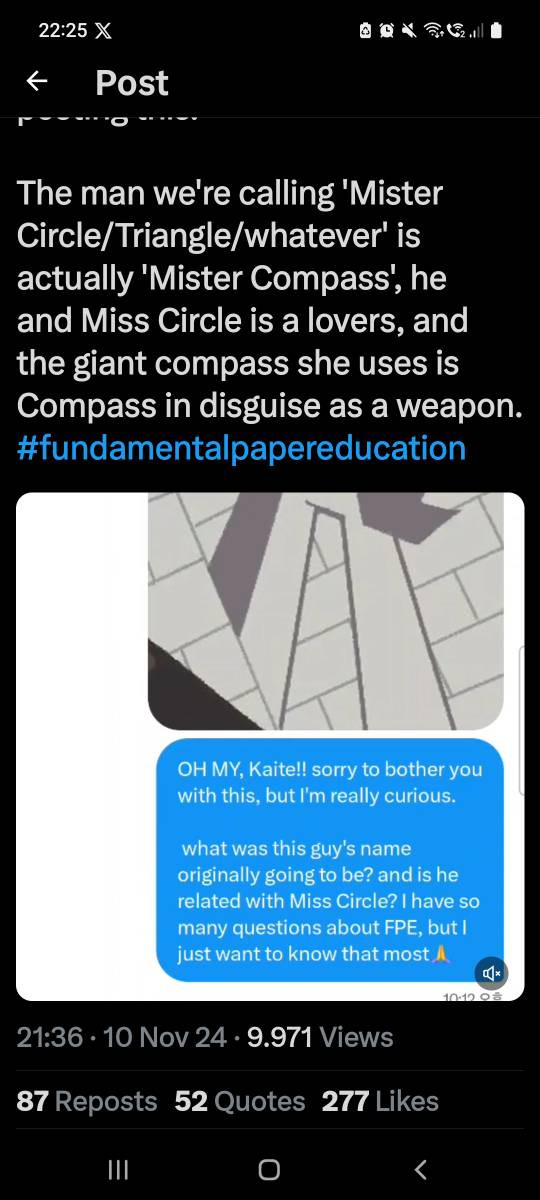Open the #fundamentalpapereducation hashtag

[241, 447]
